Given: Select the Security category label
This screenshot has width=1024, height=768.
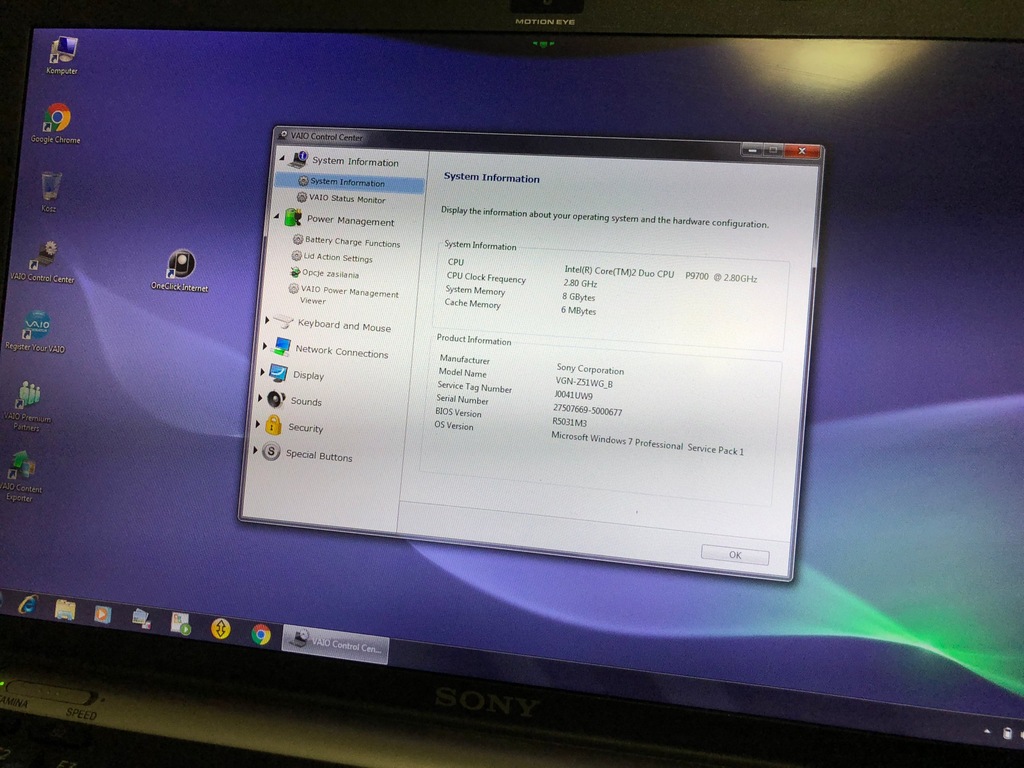Looking at the screenshot, I should 306,428.
